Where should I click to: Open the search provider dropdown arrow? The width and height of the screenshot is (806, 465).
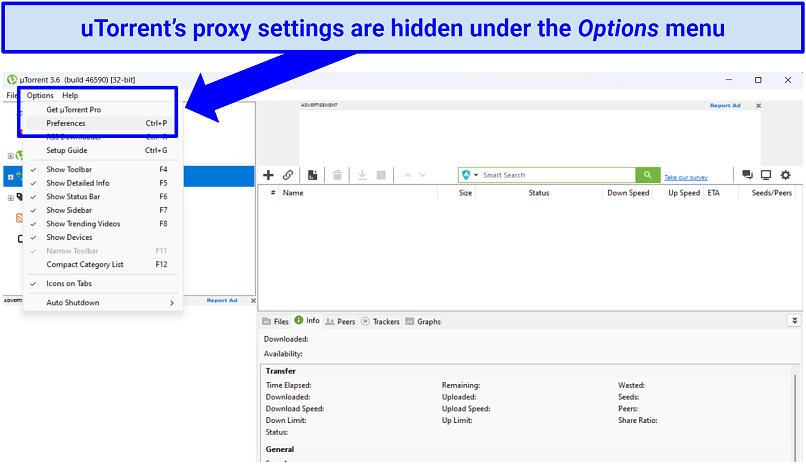(476, 175)
